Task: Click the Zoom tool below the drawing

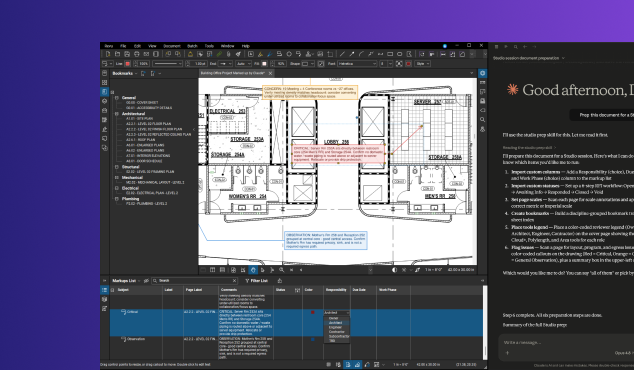Action: point(281,270)
